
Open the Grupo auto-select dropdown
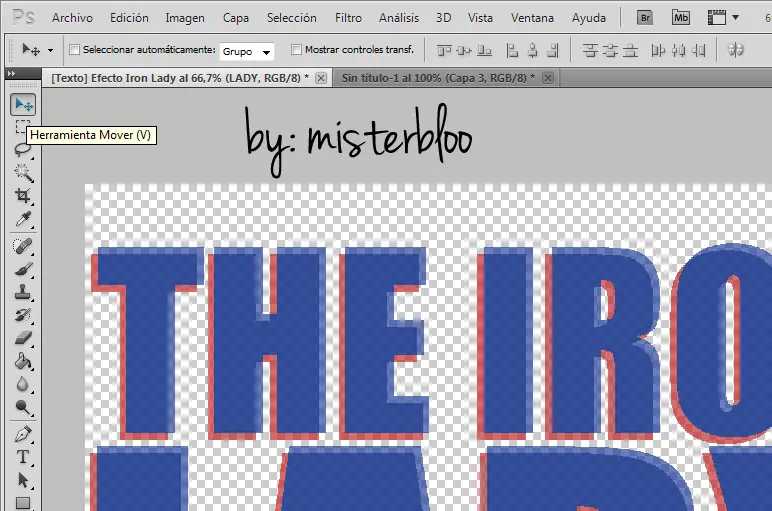(247, 51)
